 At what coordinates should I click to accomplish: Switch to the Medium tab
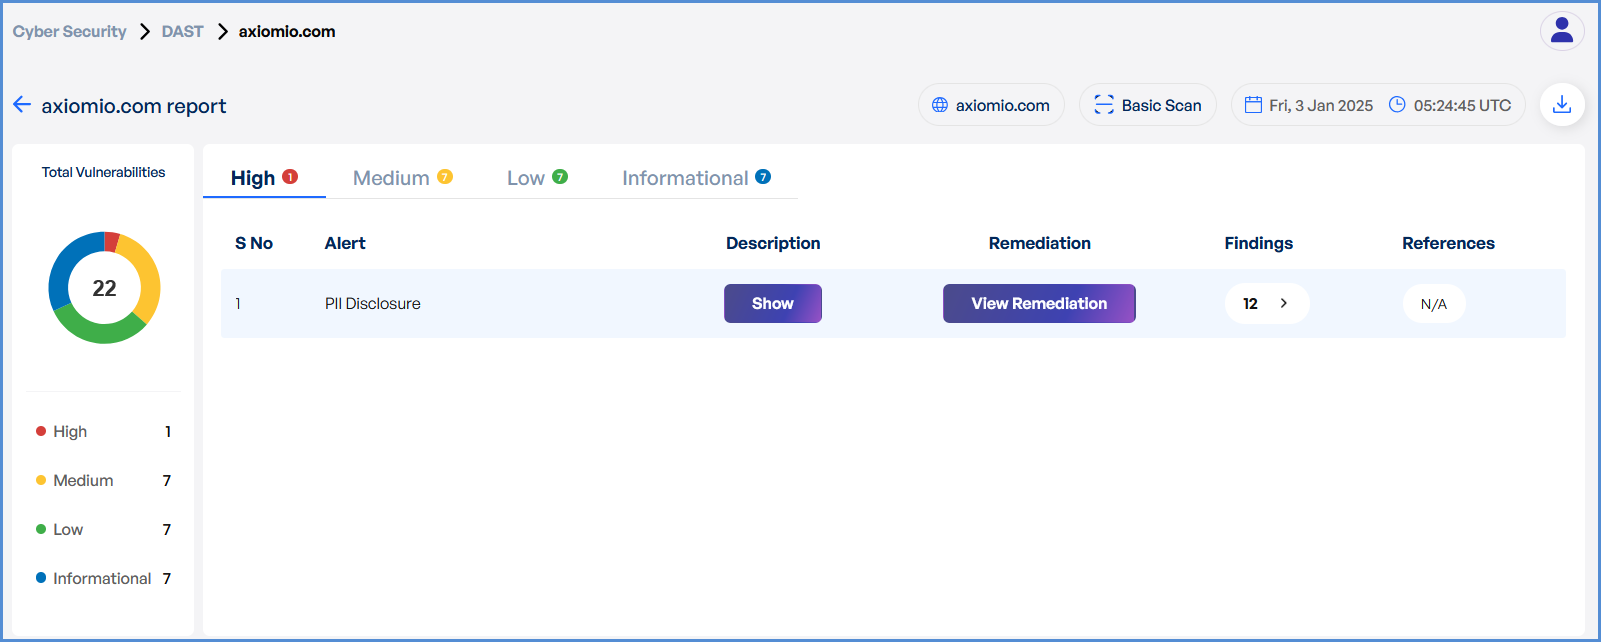click(391, 178)
